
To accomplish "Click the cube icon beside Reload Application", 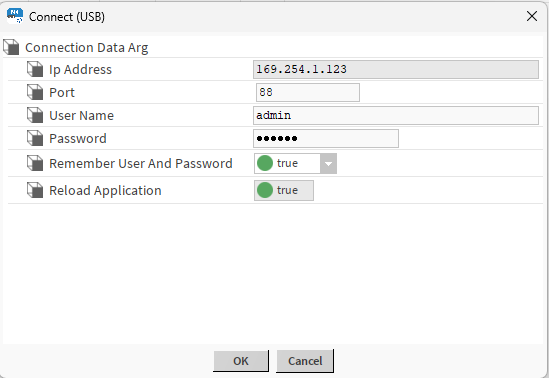I will [35, 190].
